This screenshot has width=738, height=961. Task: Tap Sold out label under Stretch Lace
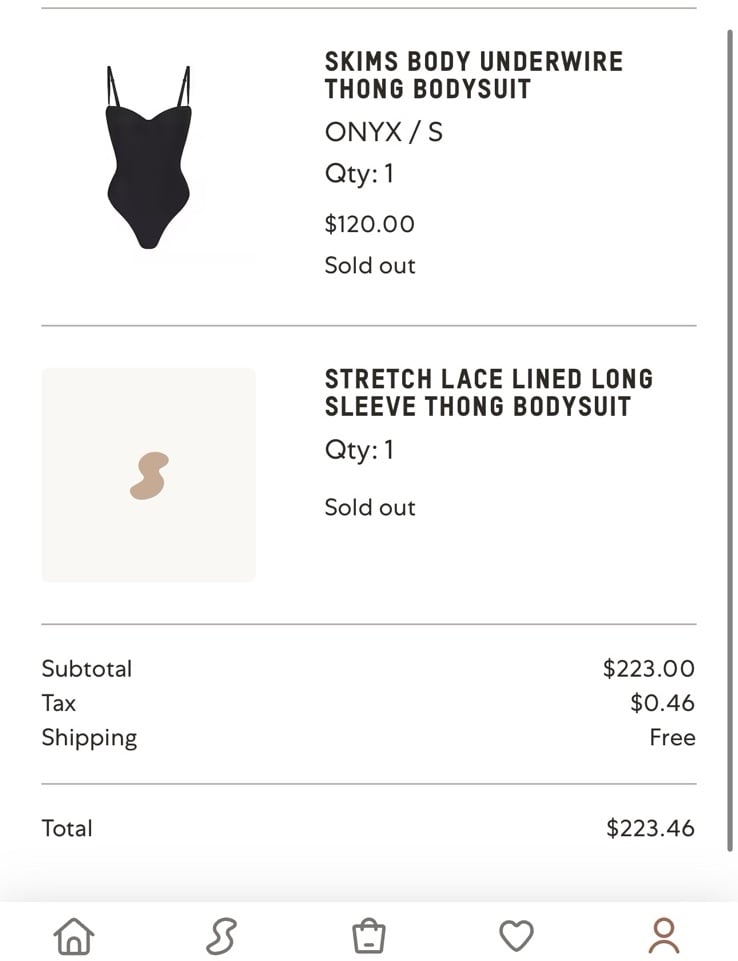pyautogui.click(x=370, y=507)
